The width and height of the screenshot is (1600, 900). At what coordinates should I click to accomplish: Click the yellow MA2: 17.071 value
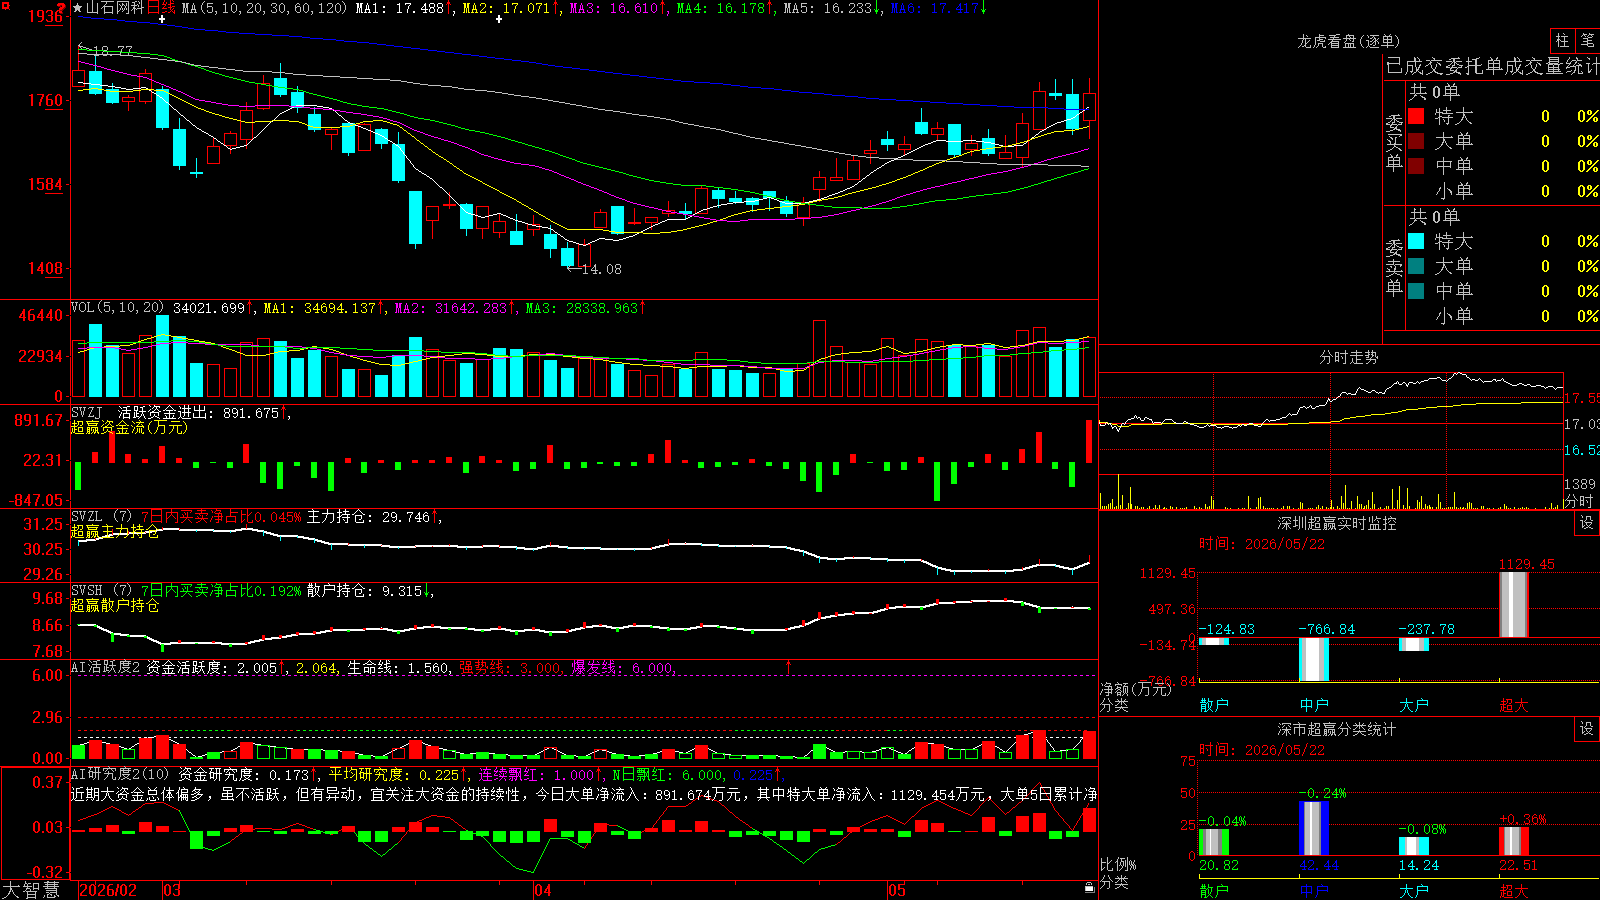(506, 8)
